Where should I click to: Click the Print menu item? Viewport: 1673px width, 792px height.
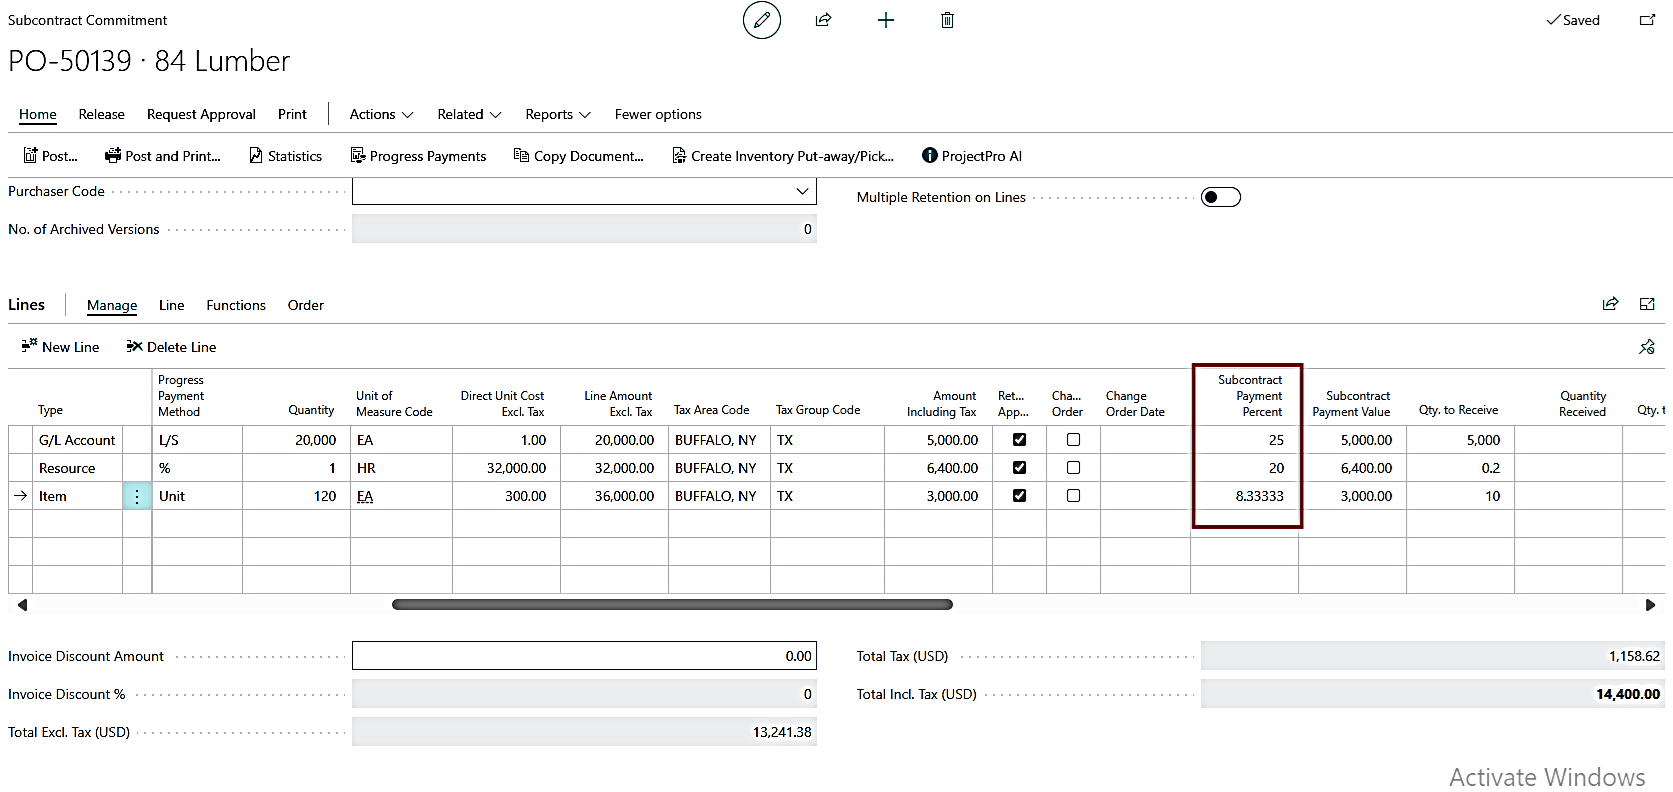[x=292, y=114]
